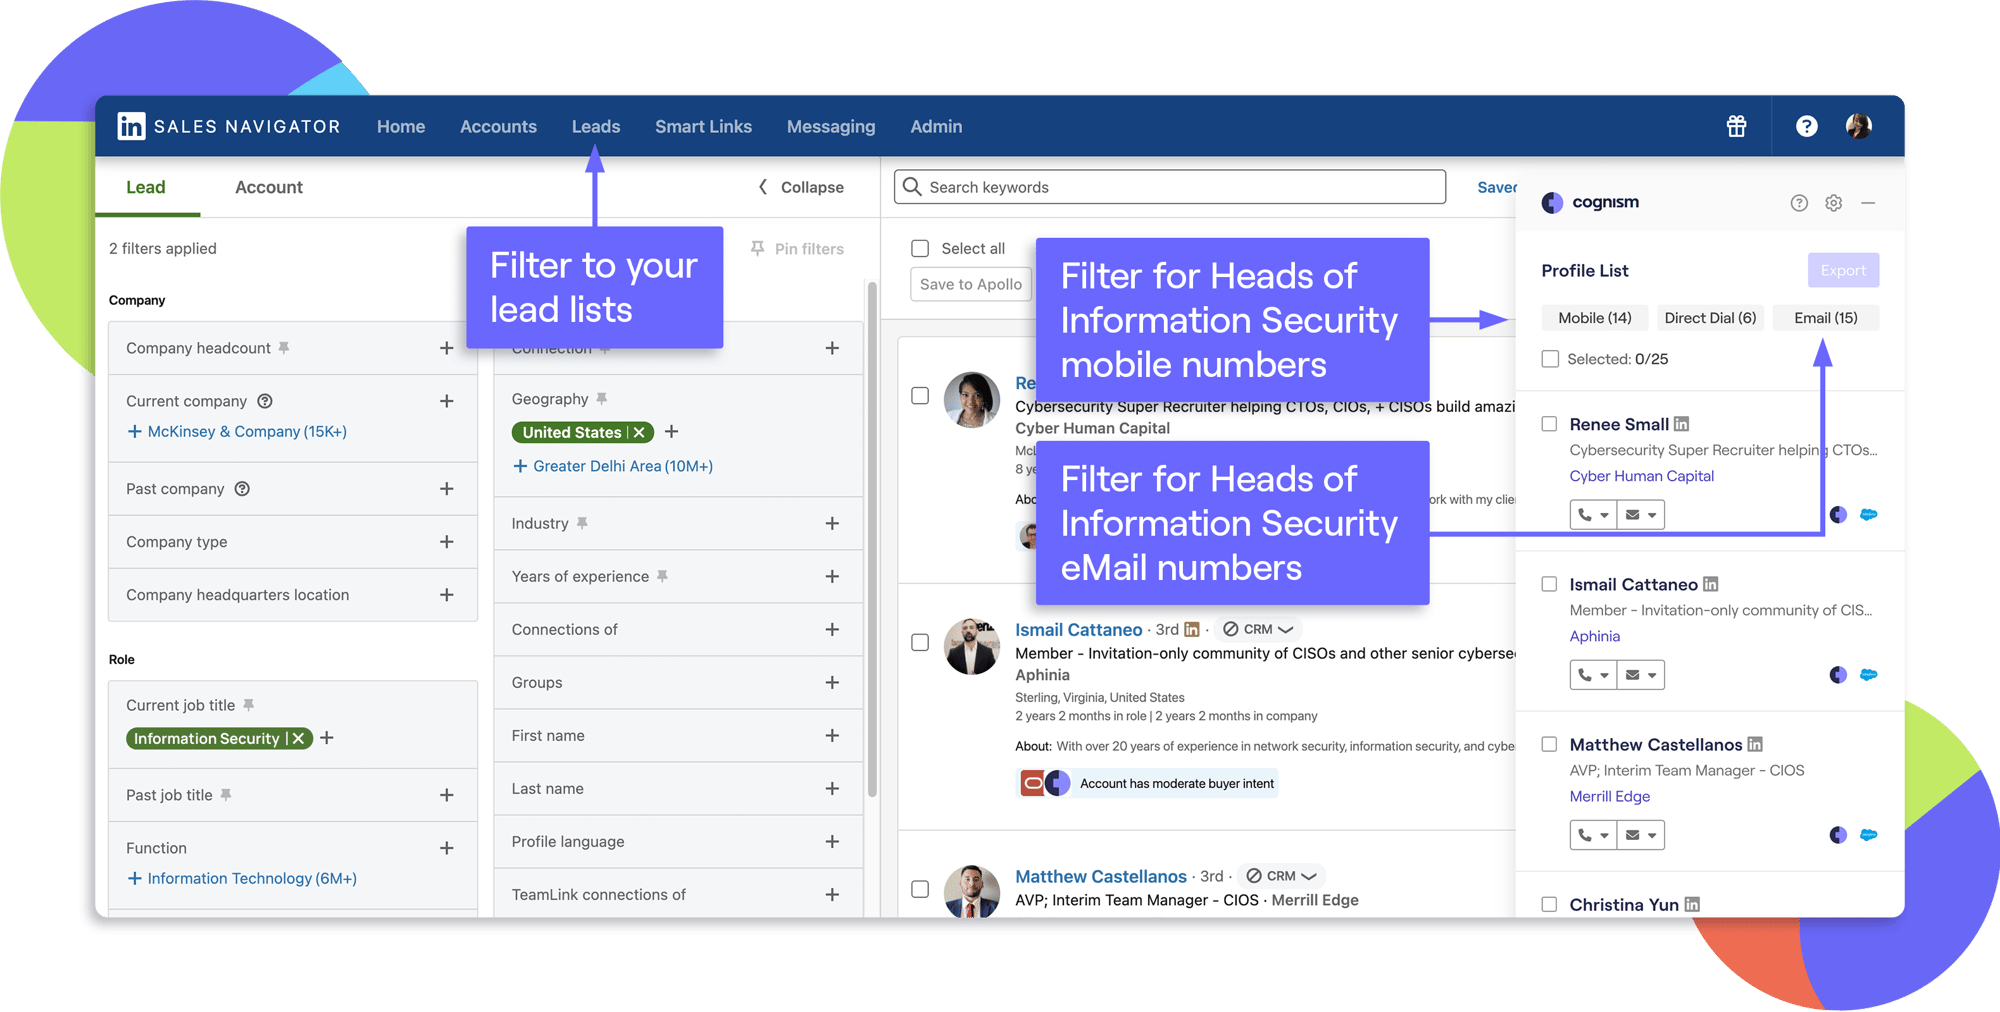Click Salesforce icon for Matthew Castellanos
This screenshot has width=2000, height=1012.
point(1868,834)
